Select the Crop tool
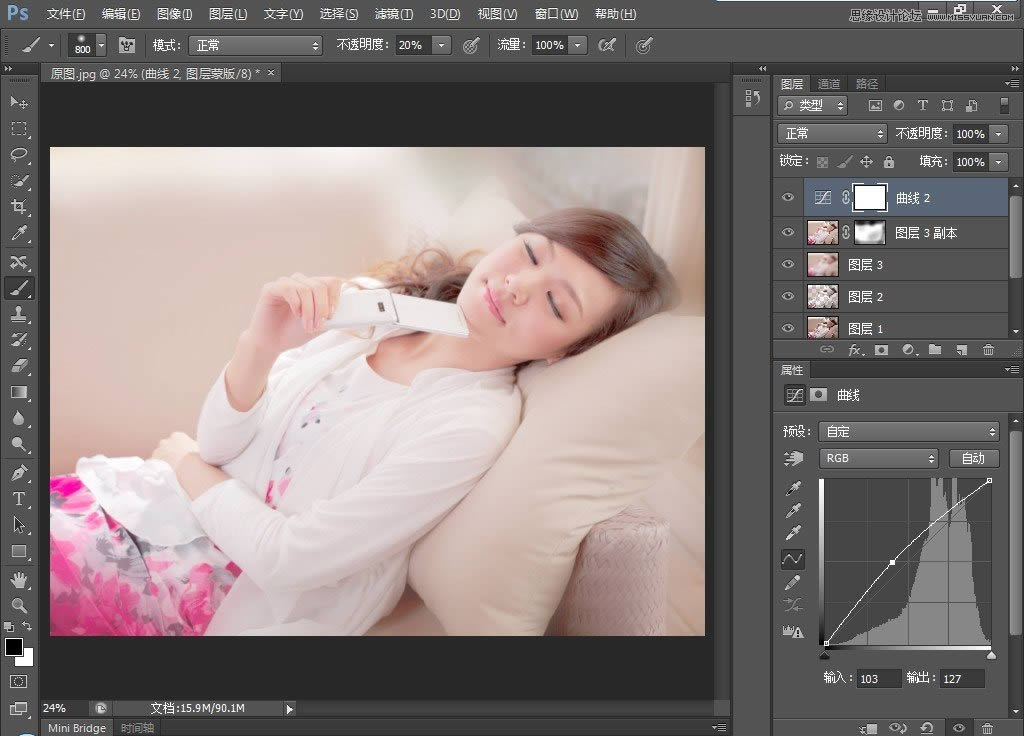Screen dimensions: 1024x736 point(19,207)
